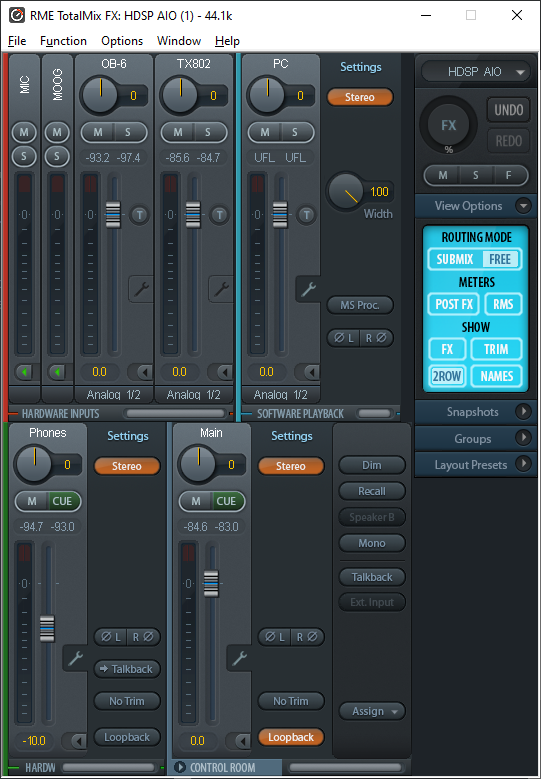Image resolution: width=541 pixels, height=779 pixels.
Task: Click TX802 pan knob
Action: pos(180,95)
